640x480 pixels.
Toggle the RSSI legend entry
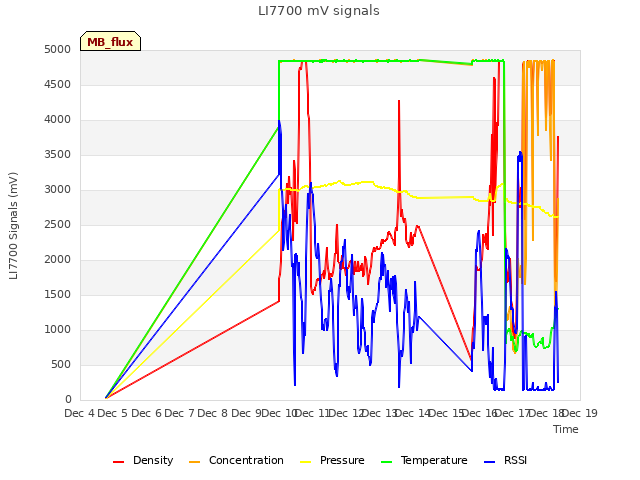(x=505, y=461)
